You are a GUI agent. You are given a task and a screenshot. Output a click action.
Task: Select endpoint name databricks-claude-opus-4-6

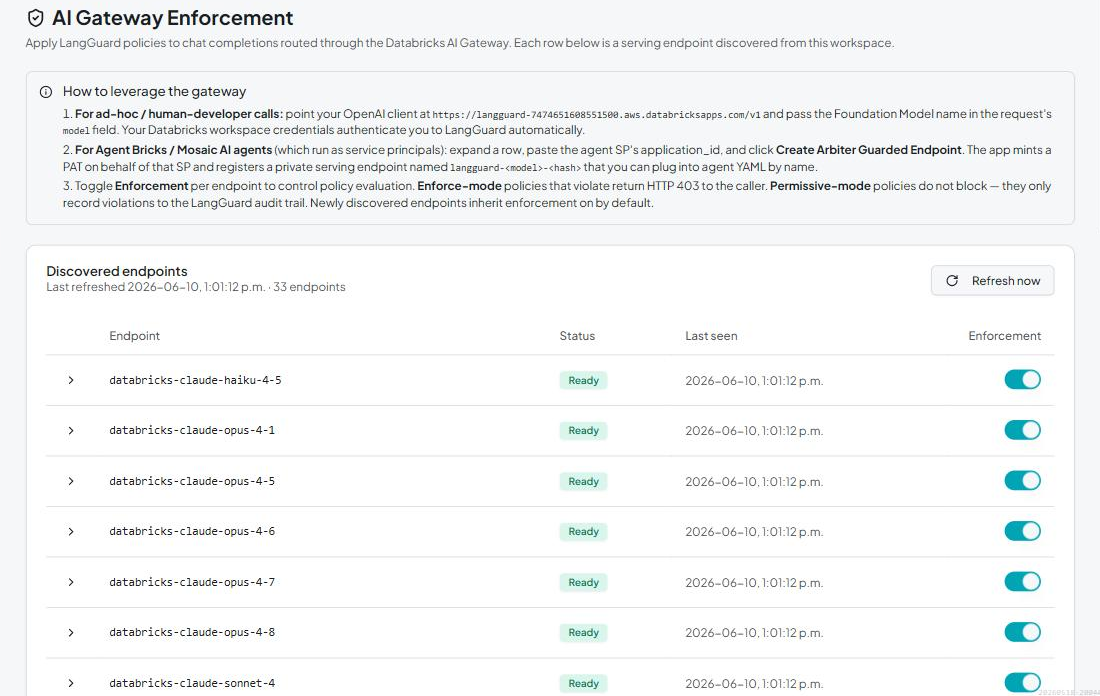click(192, 532)
